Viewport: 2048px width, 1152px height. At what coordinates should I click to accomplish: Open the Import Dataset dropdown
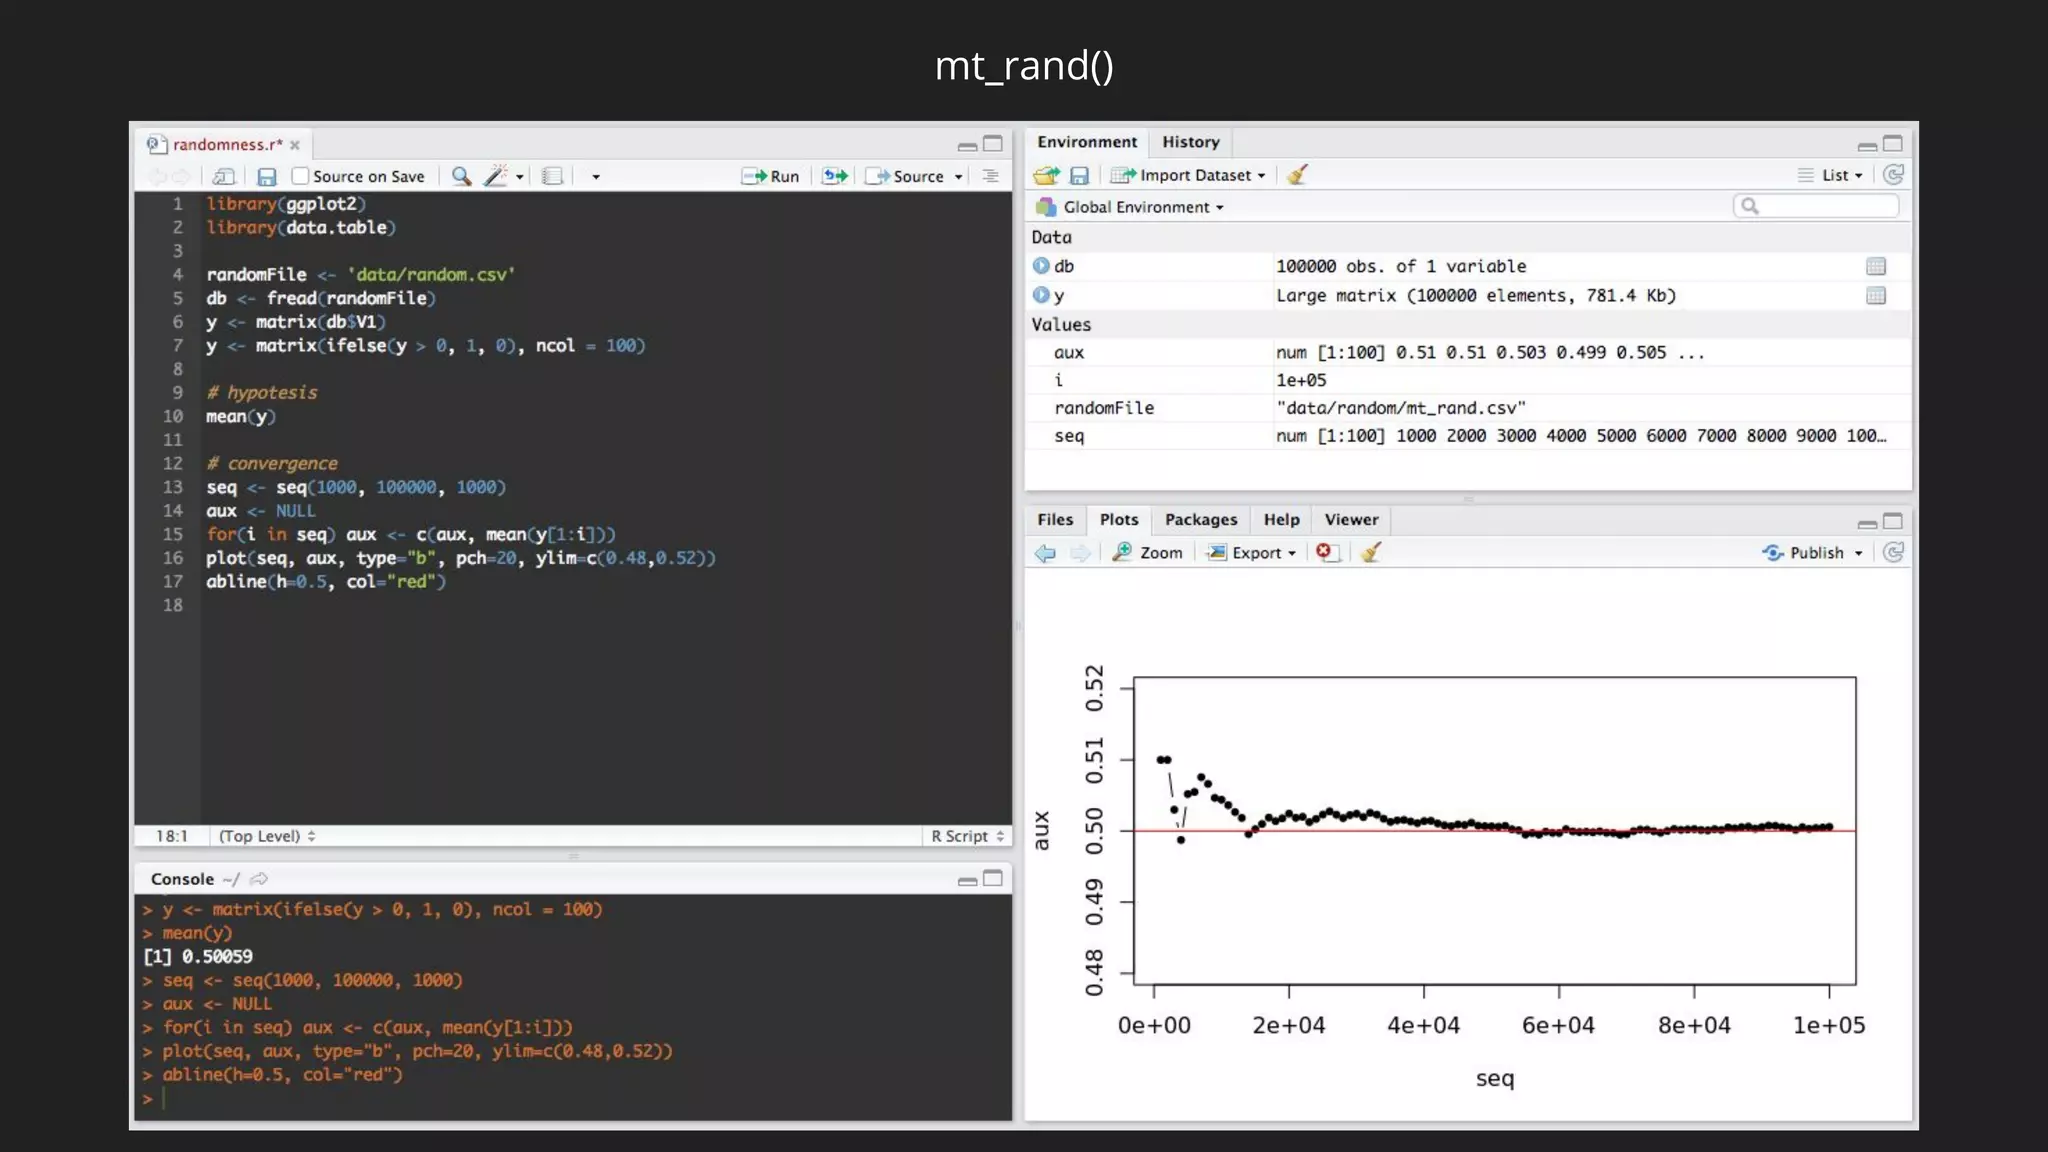point(1190,175)
